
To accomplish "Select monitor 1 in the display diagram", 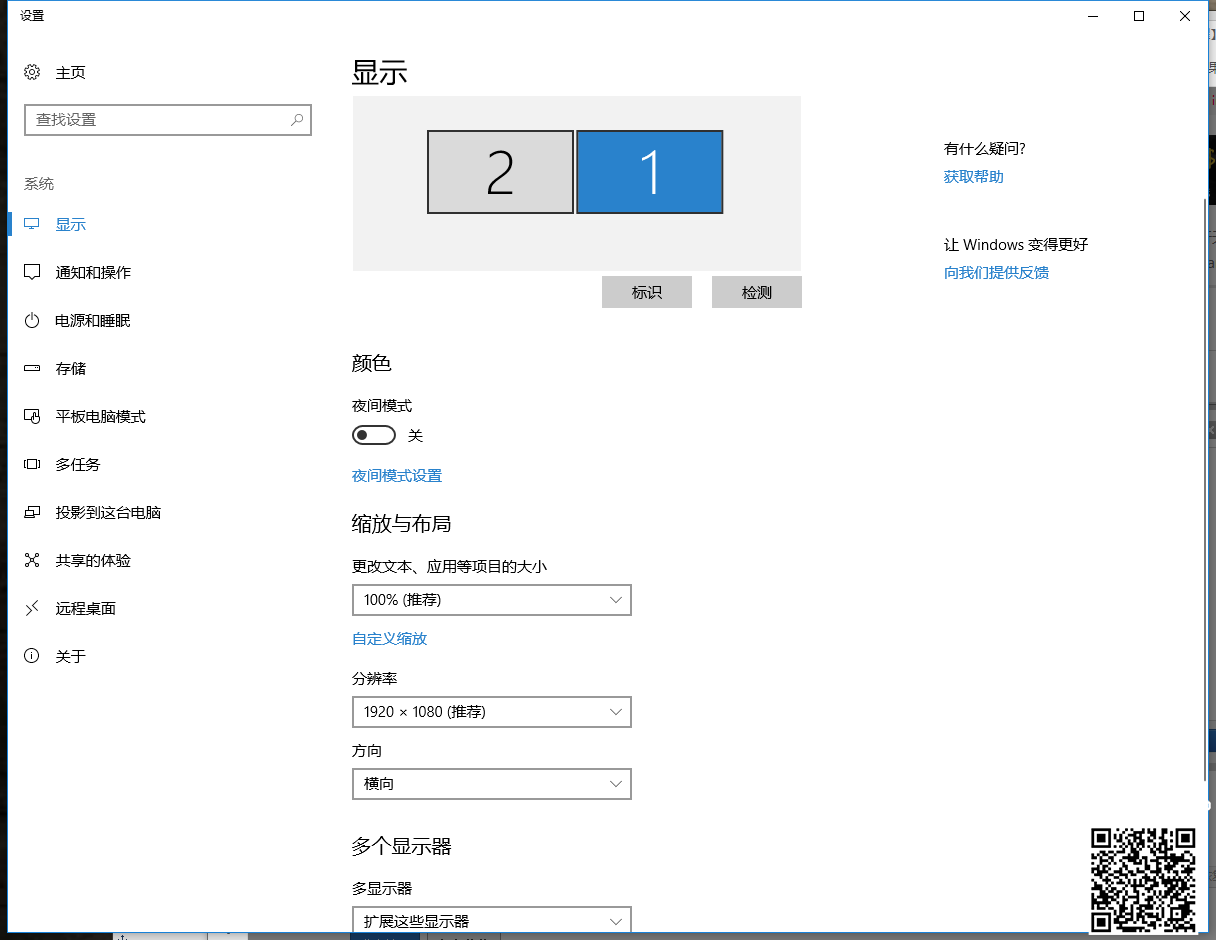I will 649,171.
